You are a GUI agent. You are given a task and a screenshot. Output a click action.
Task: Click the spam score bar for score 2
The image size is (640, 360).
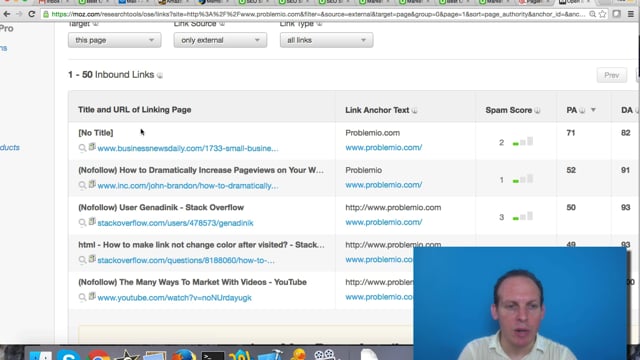click(523, 142)
